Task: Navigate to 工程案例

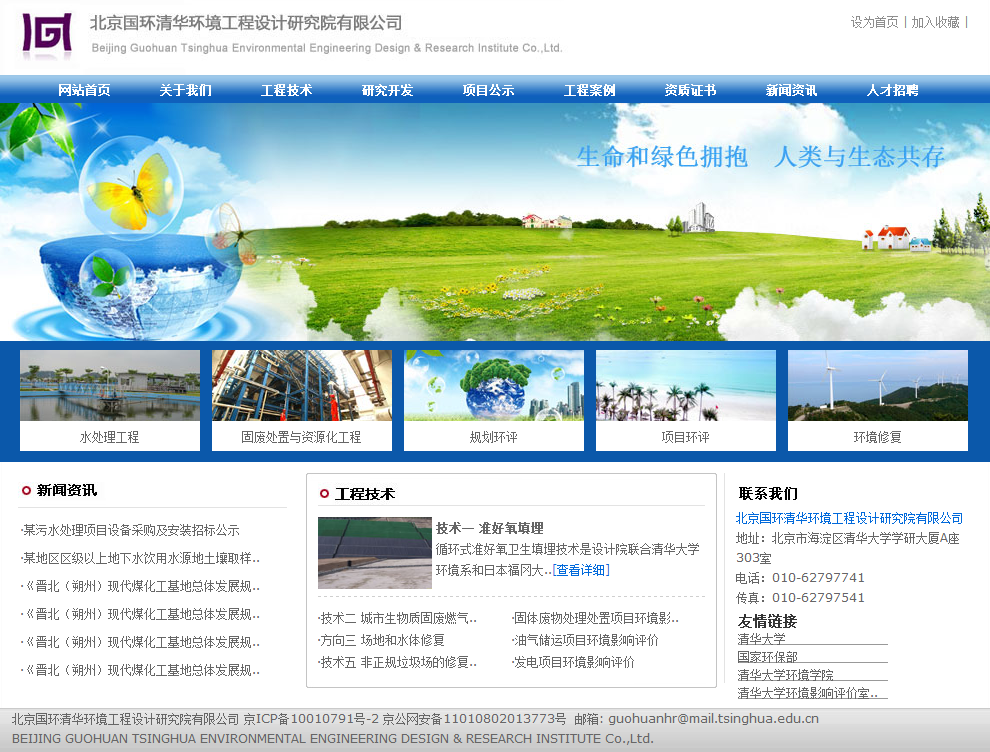Action: tap(589, 90)
